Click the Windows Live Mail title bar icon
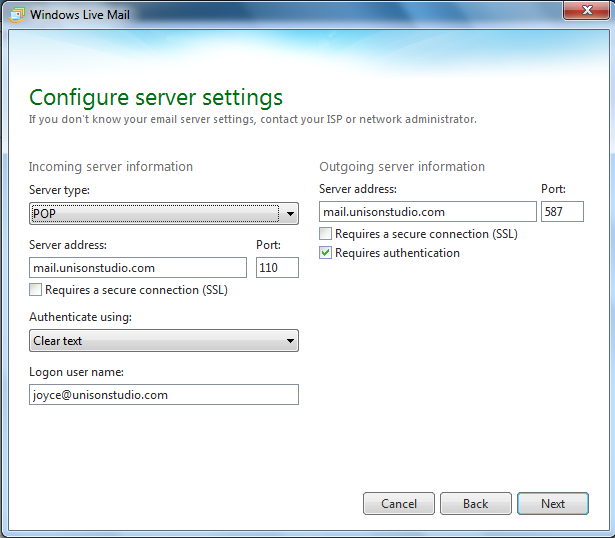 (17, 15)
